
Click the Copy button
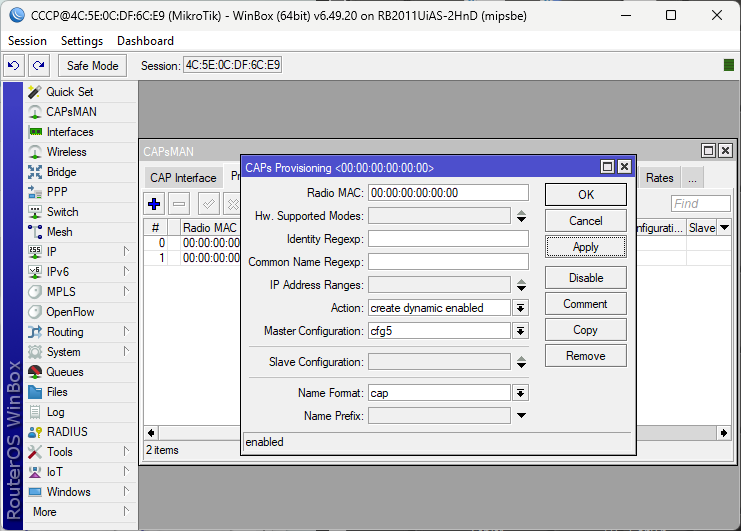[586, 330]
